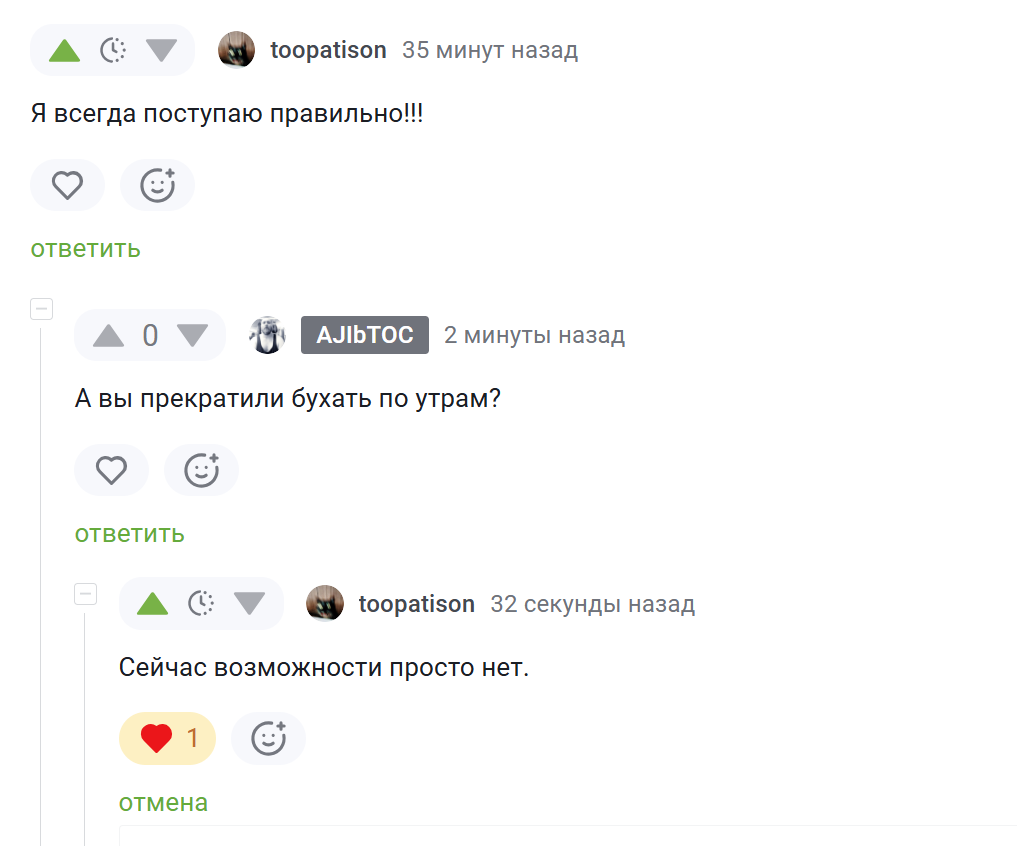This screenshot has width=1017, height=846.
Task: Downvote toopatison's 35-minute-old comment
Action: click(x=161, y=50)
